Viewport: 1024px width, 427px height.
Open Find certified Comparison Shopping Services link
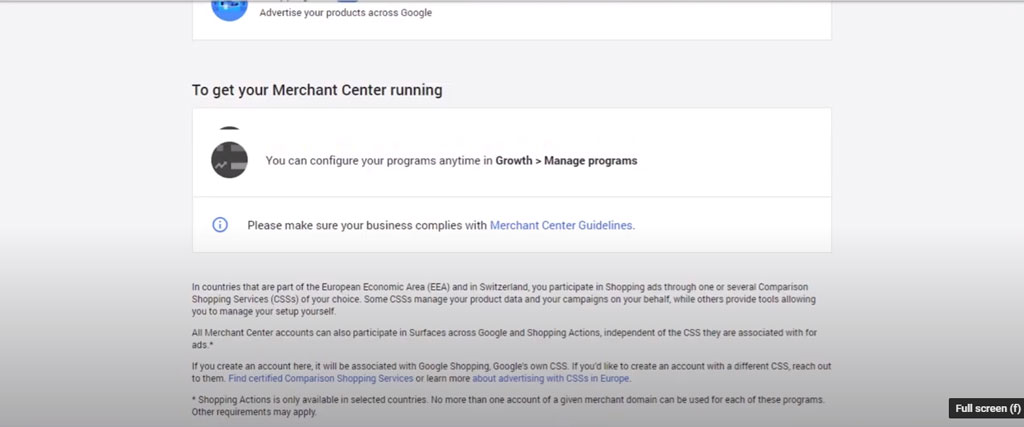tap(321, 378)
